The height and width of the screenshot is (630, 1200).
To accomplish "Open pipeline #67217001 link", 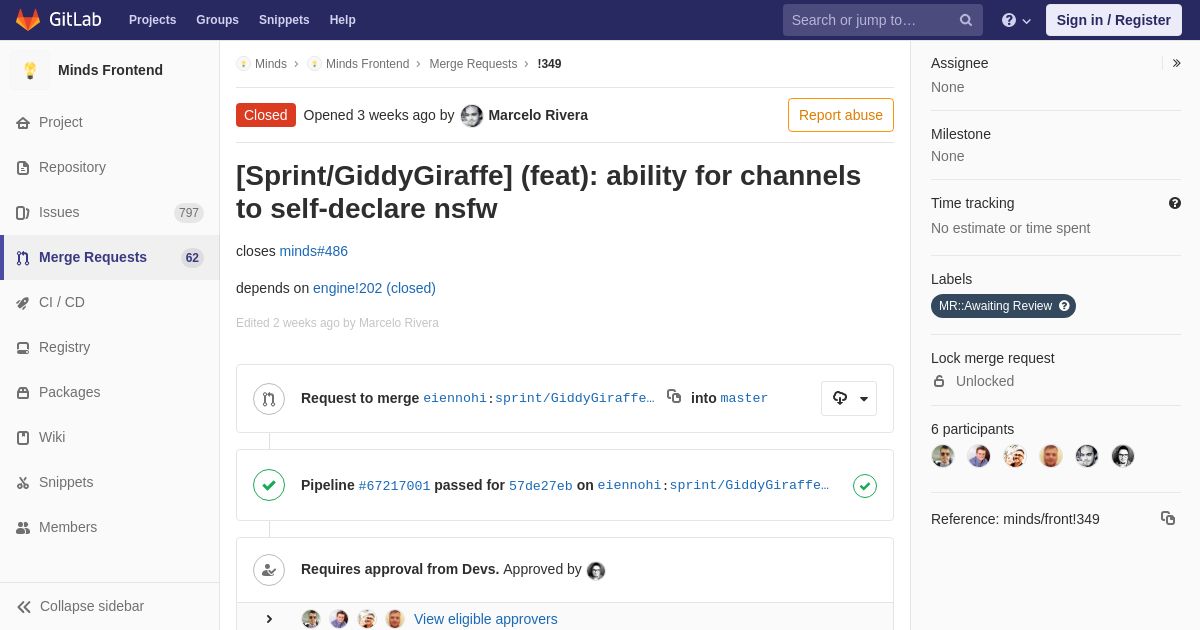I will [x=394, y=486].
